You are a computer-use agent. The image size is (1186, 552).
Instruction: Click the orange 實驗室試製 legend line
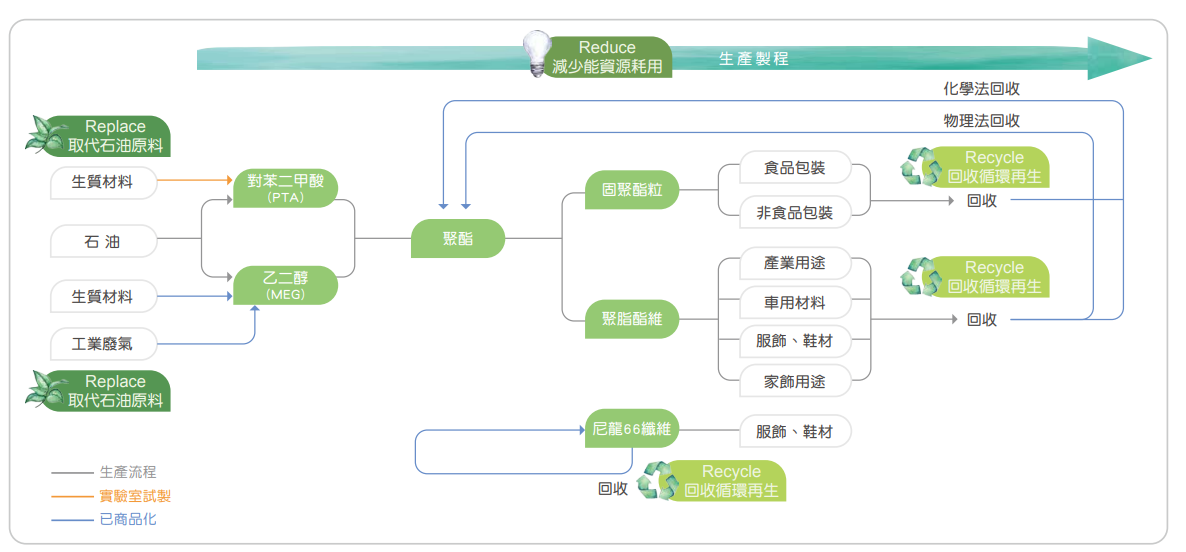click(x=71, y=496)
